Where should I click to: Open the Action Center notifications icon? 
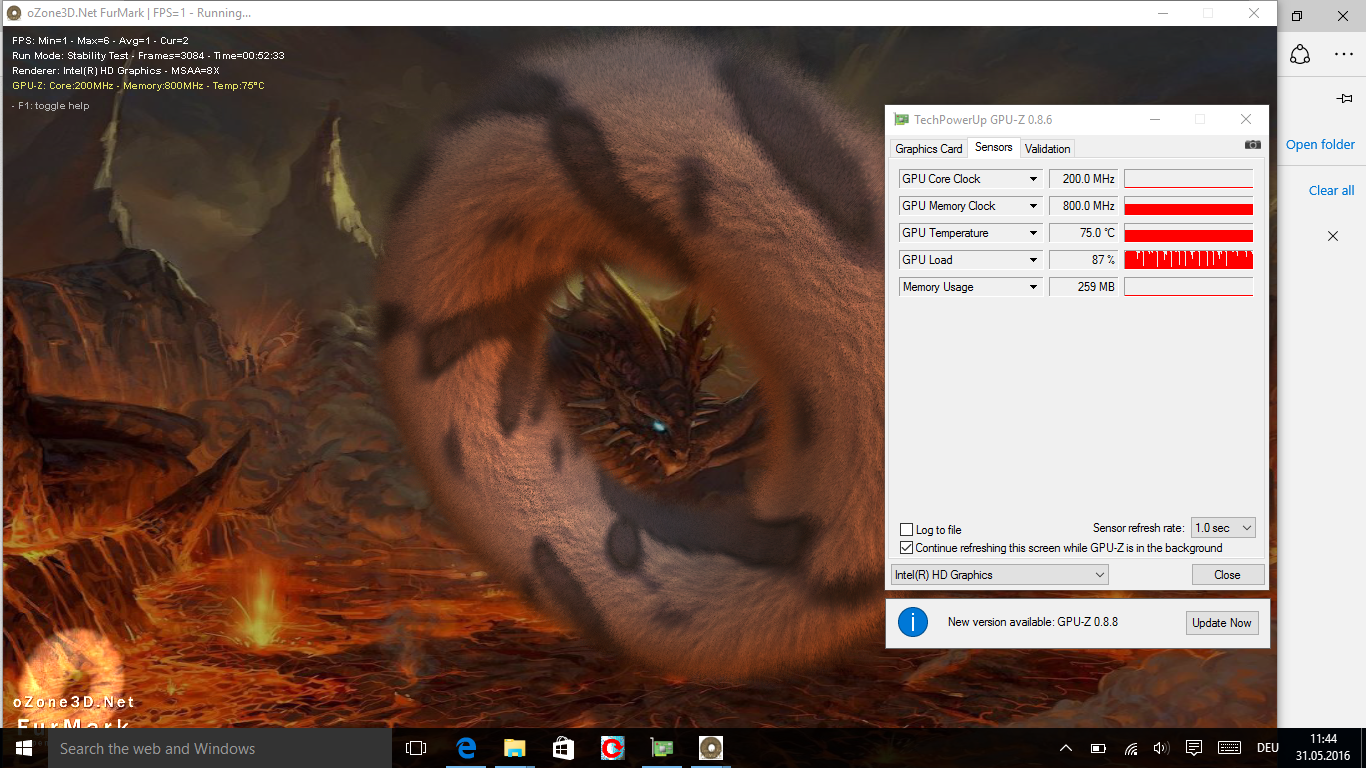point(1193,748)
